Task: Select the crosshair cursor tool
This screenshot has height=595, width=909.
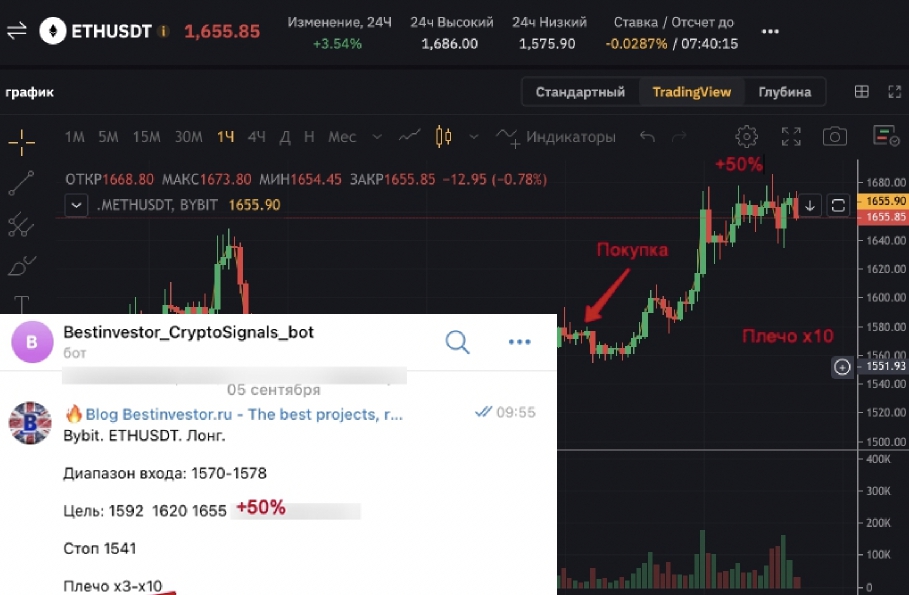Action: (21, 142)
